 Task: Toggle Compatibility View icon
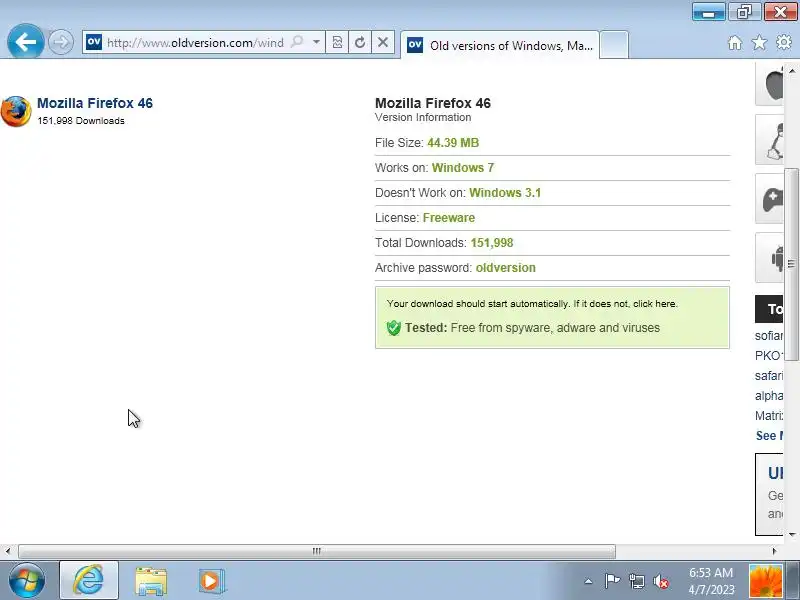point(337,42)
